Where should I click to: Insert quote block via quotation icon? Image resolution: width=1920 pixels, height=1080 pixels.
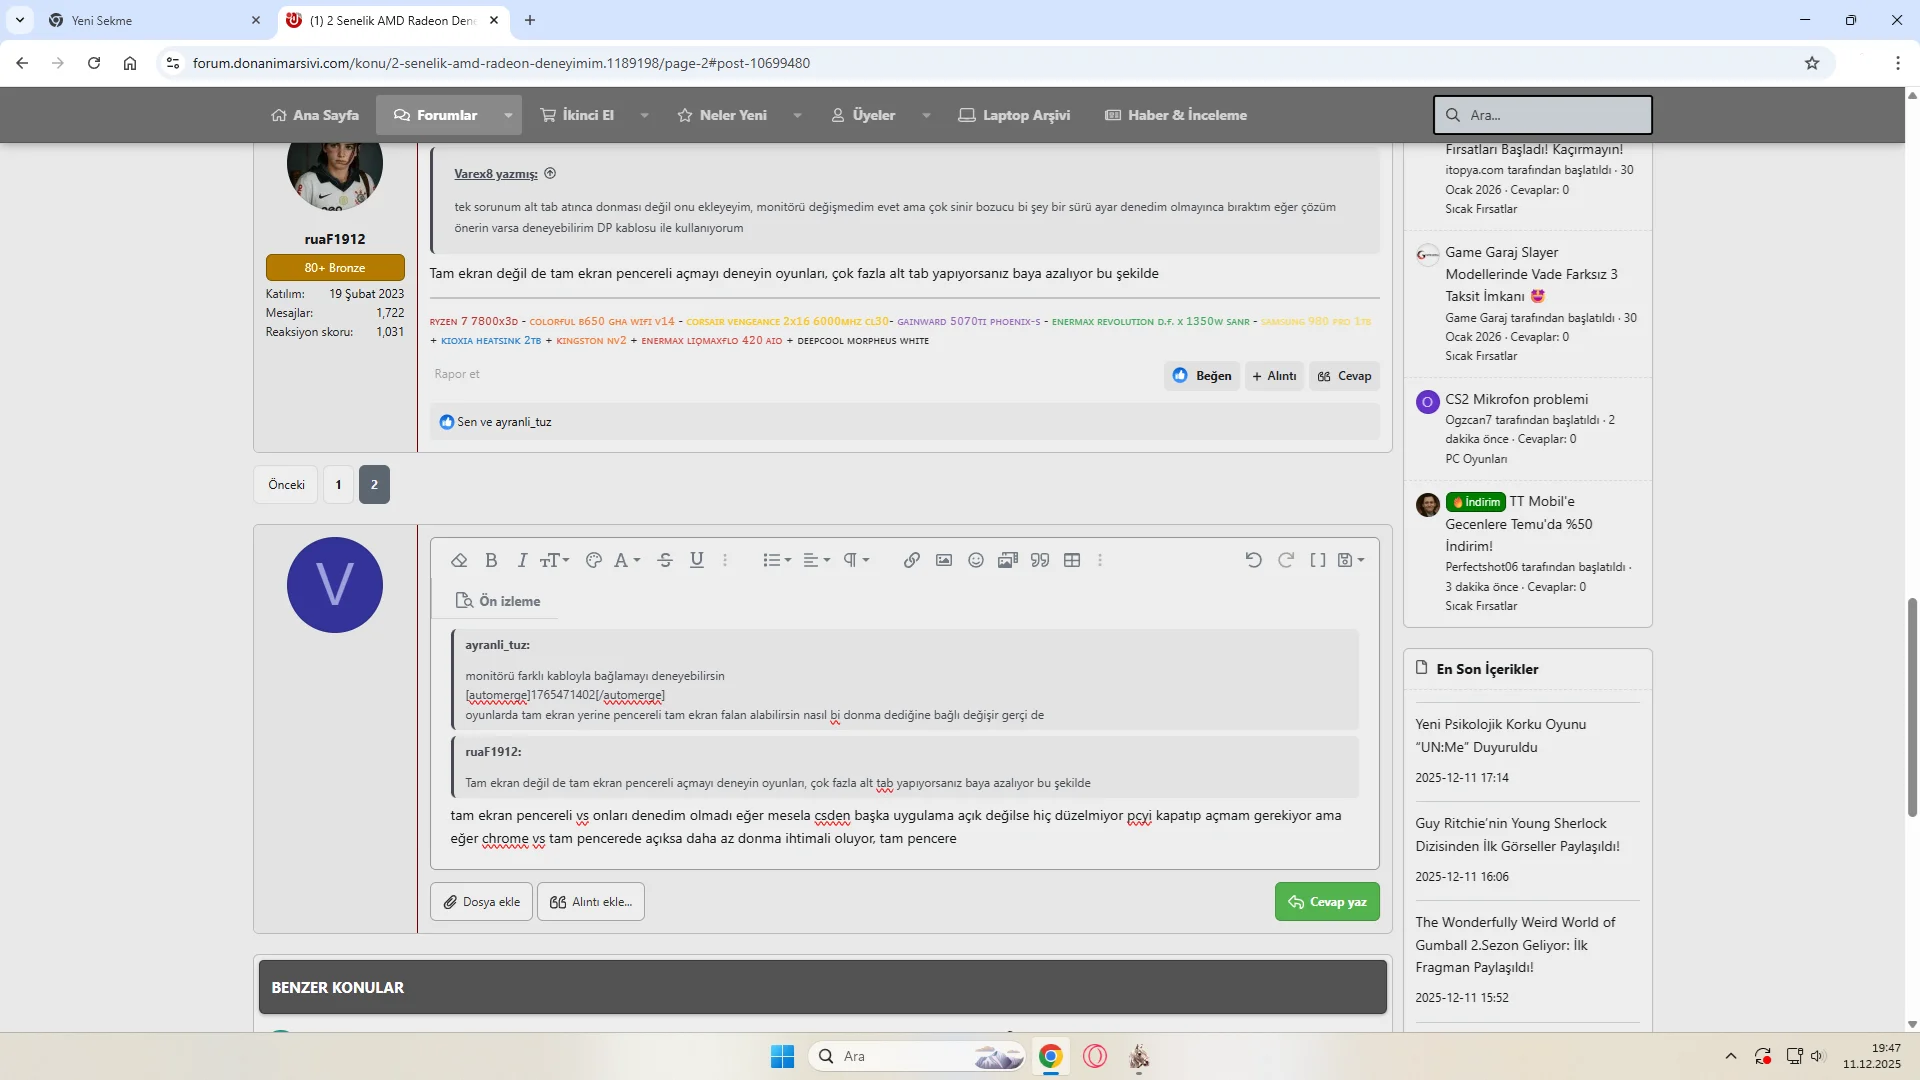(1040, 561)
